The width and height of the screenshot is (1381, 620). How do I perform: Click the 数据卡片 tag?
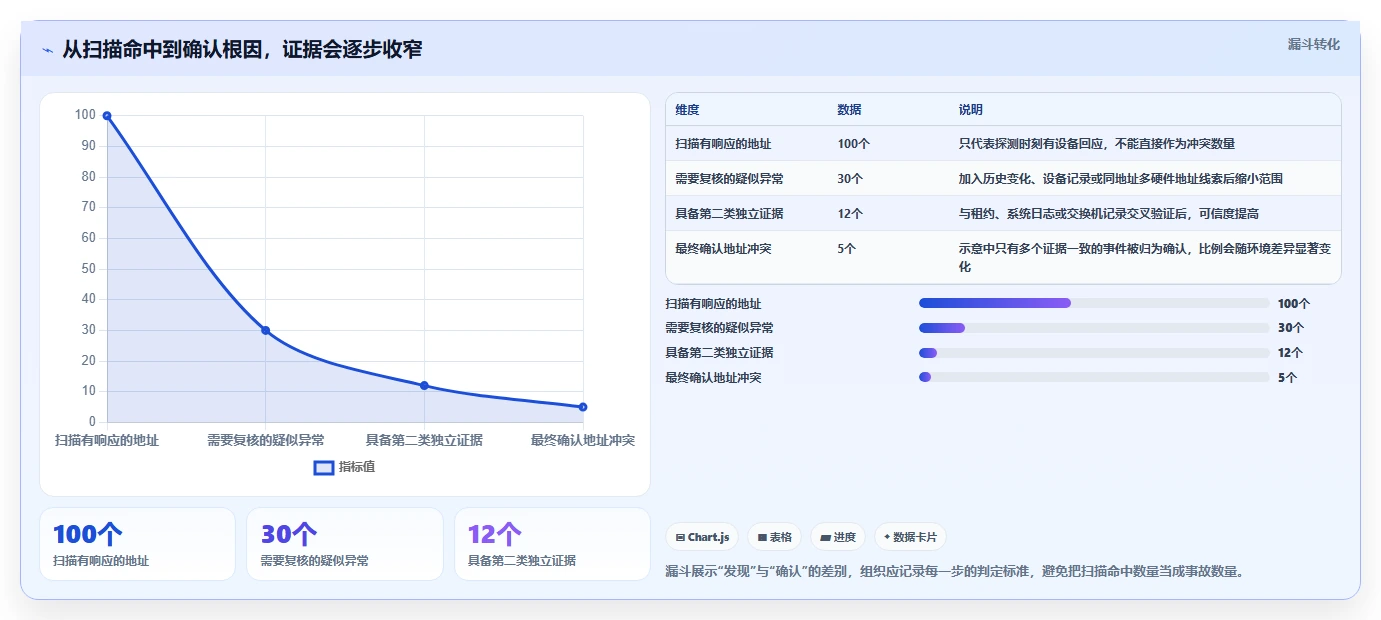click(910, 537)
